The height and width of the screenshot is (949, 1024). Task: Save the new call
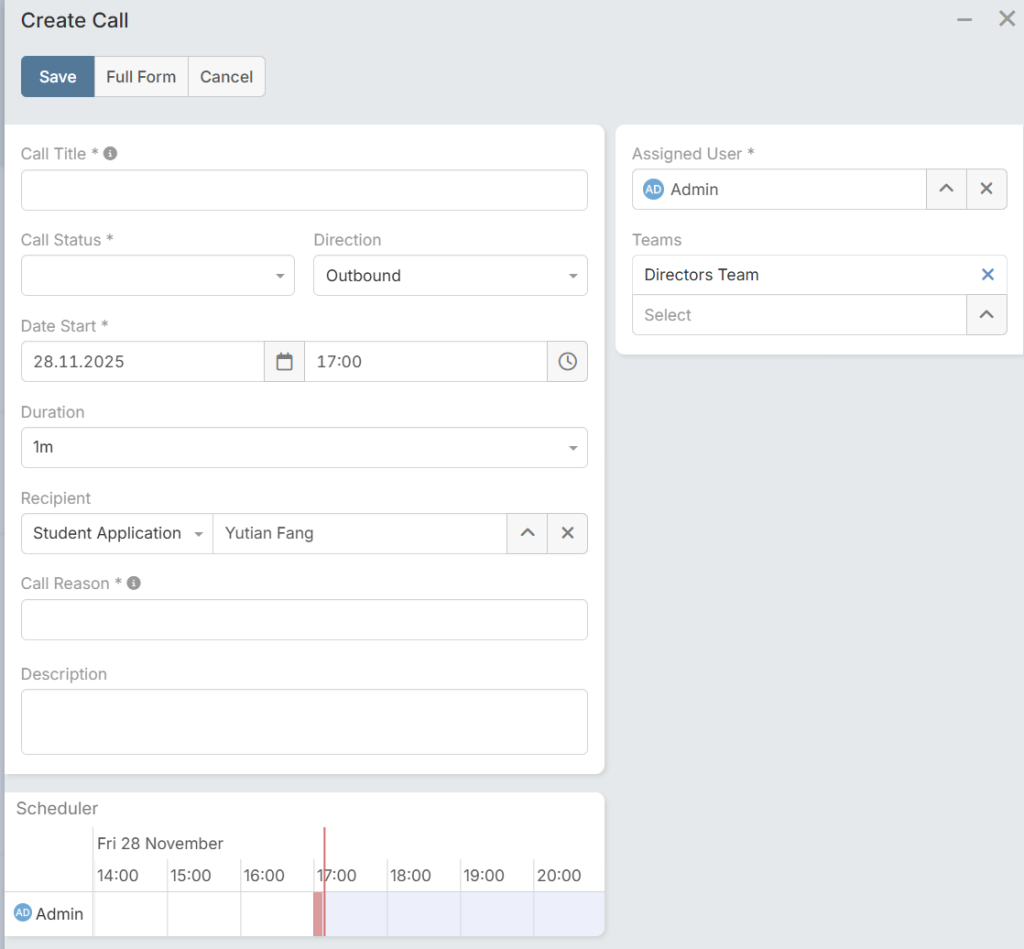[x=58, y=77]
